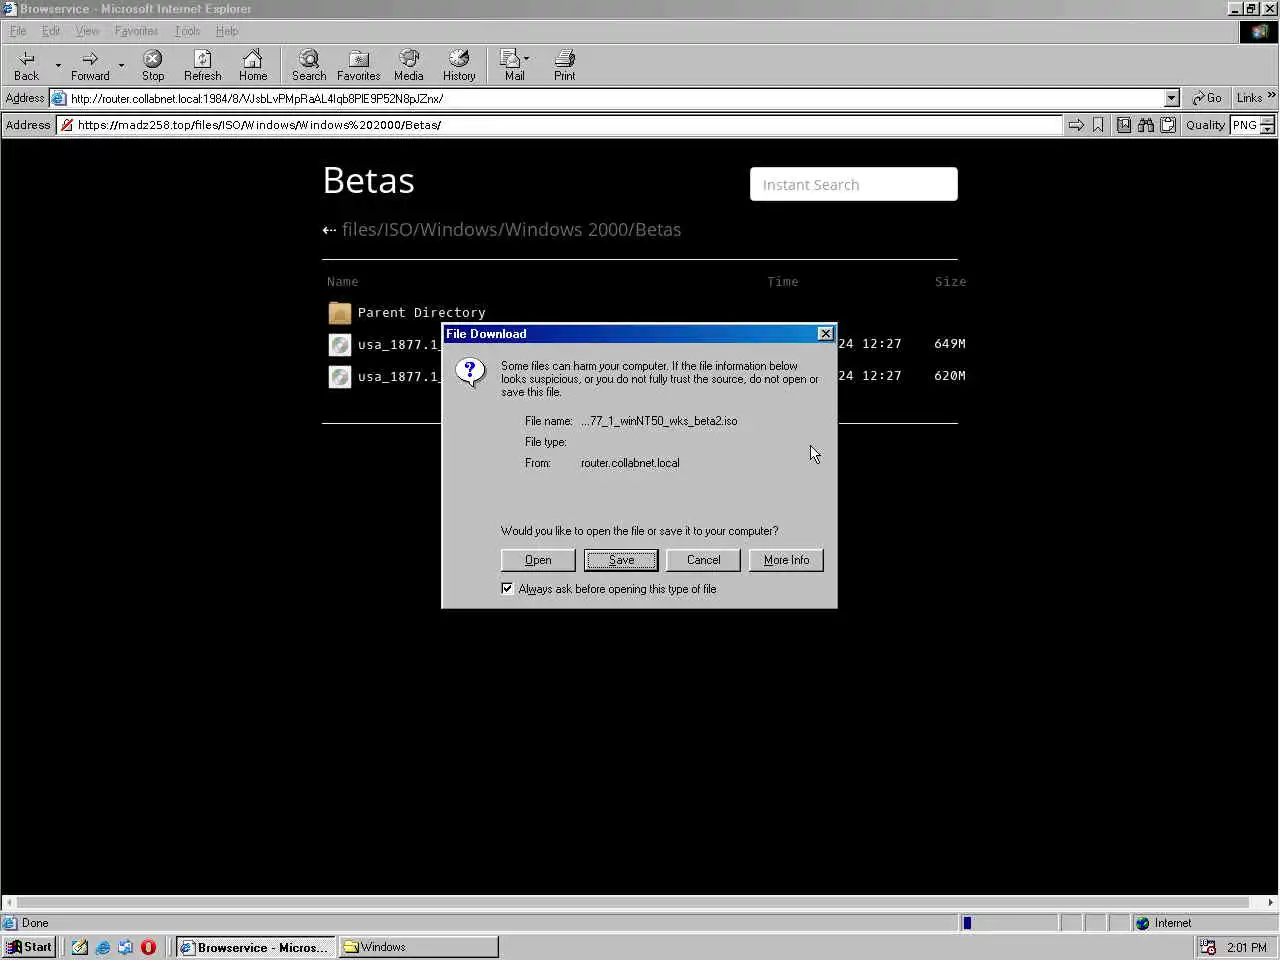Image resolution: width=1280 pixels, height=960 pixels.
Task: Click Save in File Download dialog
Action: point(621,560)
